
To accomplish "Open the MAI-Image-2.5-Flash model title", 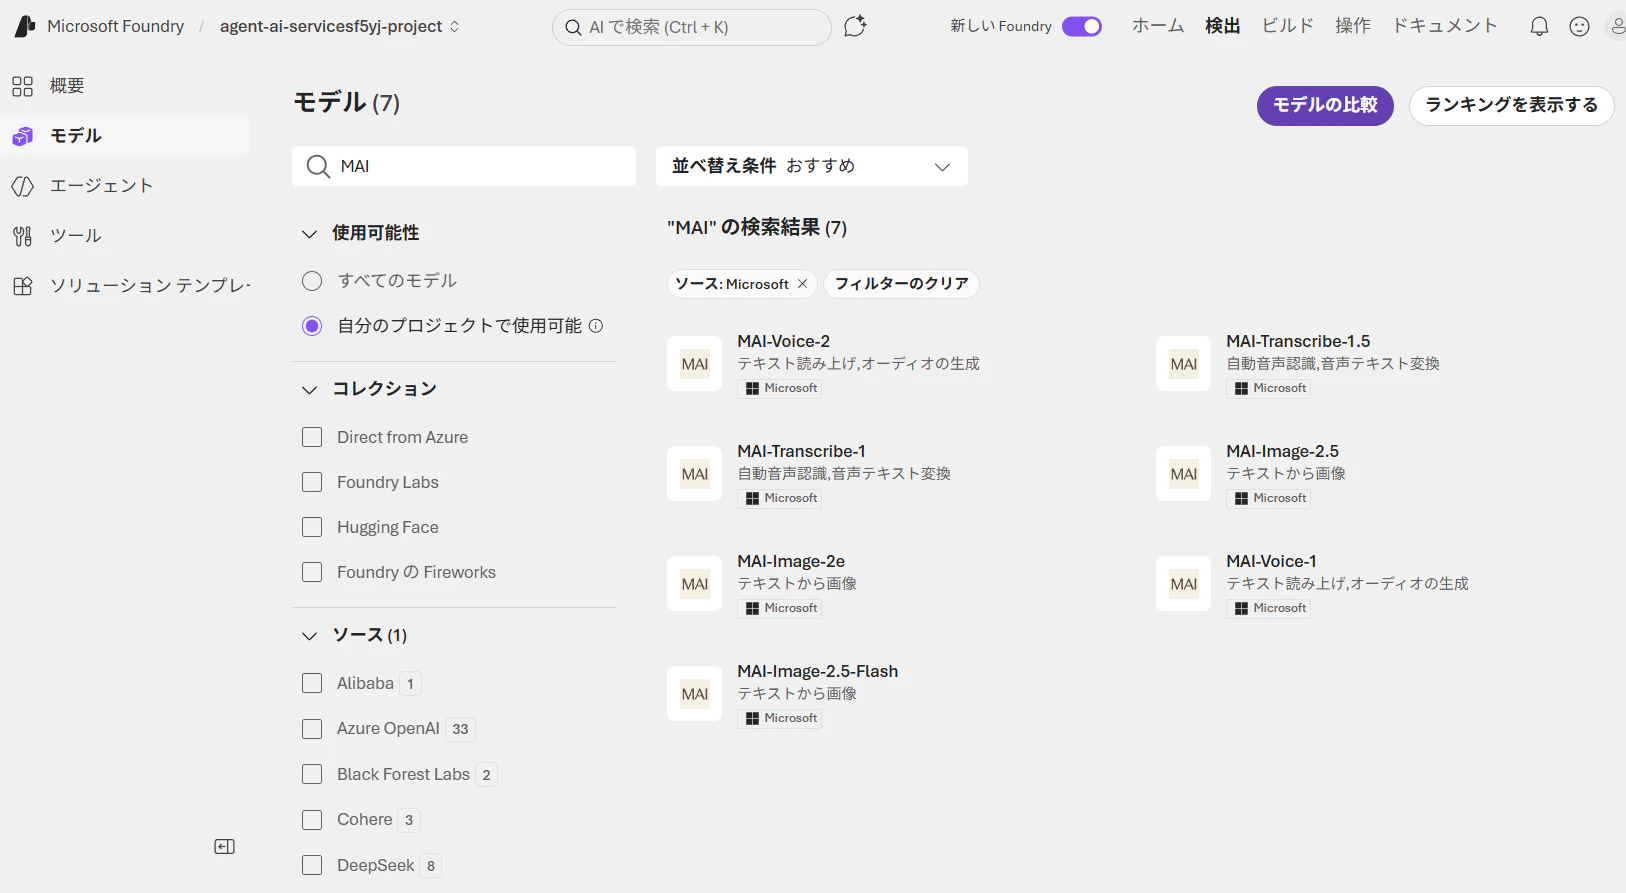I will tap(818, 672).
